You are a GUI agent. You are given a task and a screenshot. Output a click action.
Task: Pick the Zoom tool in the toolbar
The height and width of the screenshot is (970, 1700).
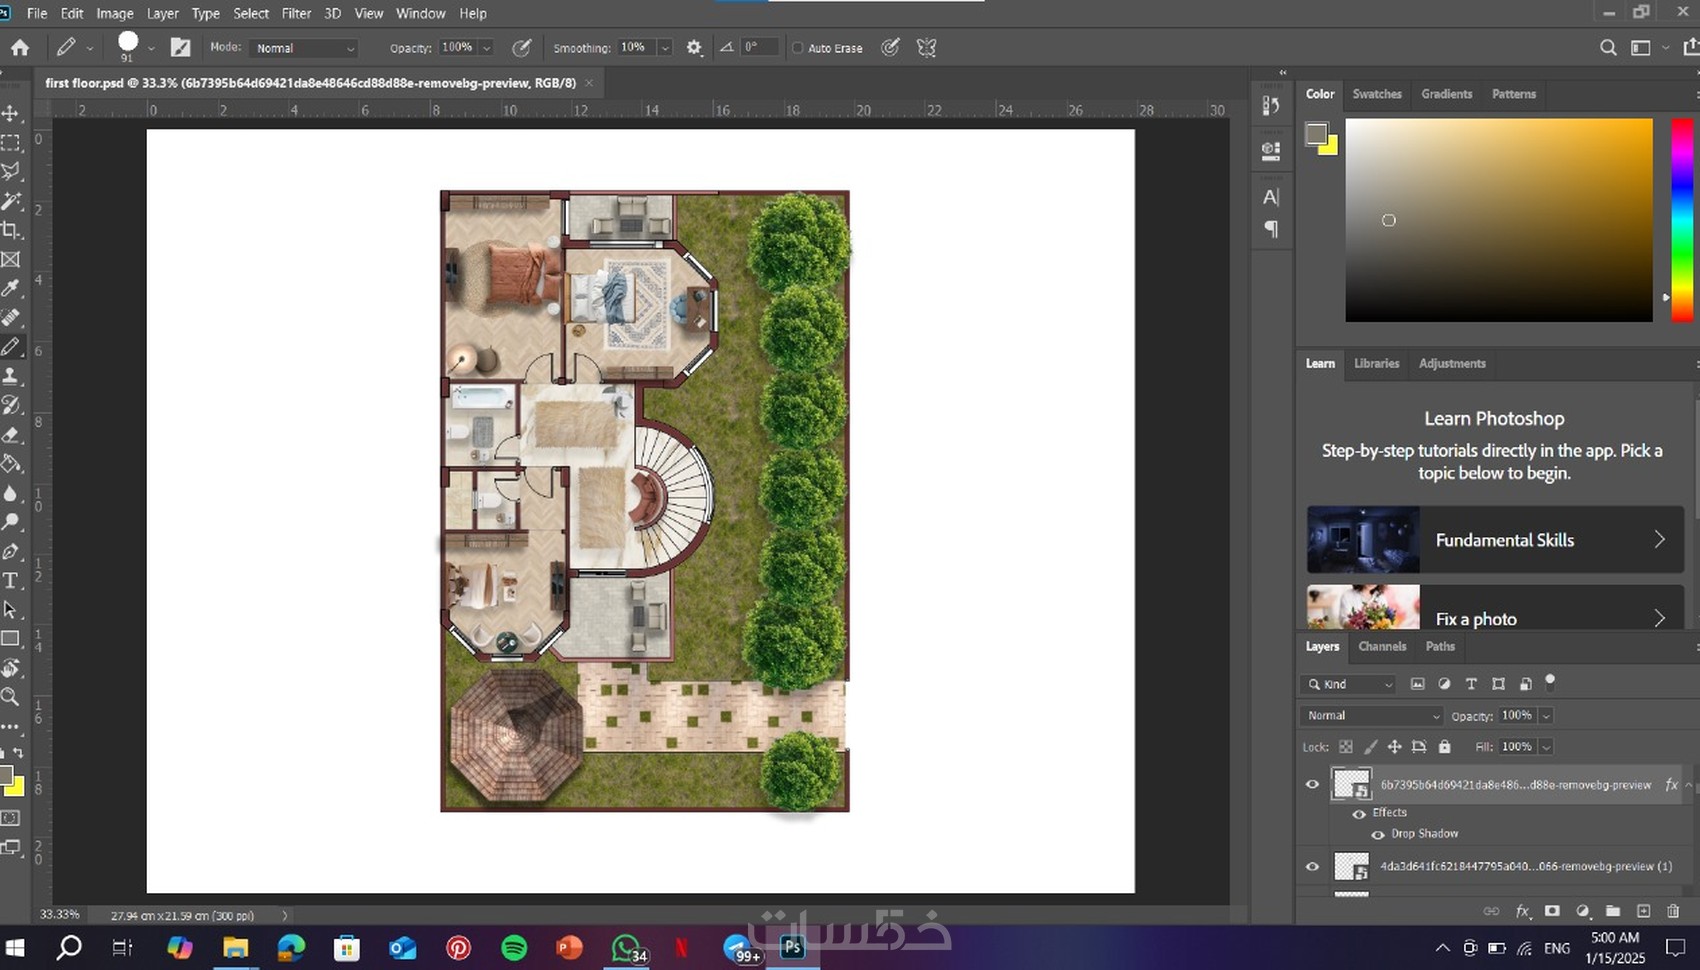pos(11,697)
